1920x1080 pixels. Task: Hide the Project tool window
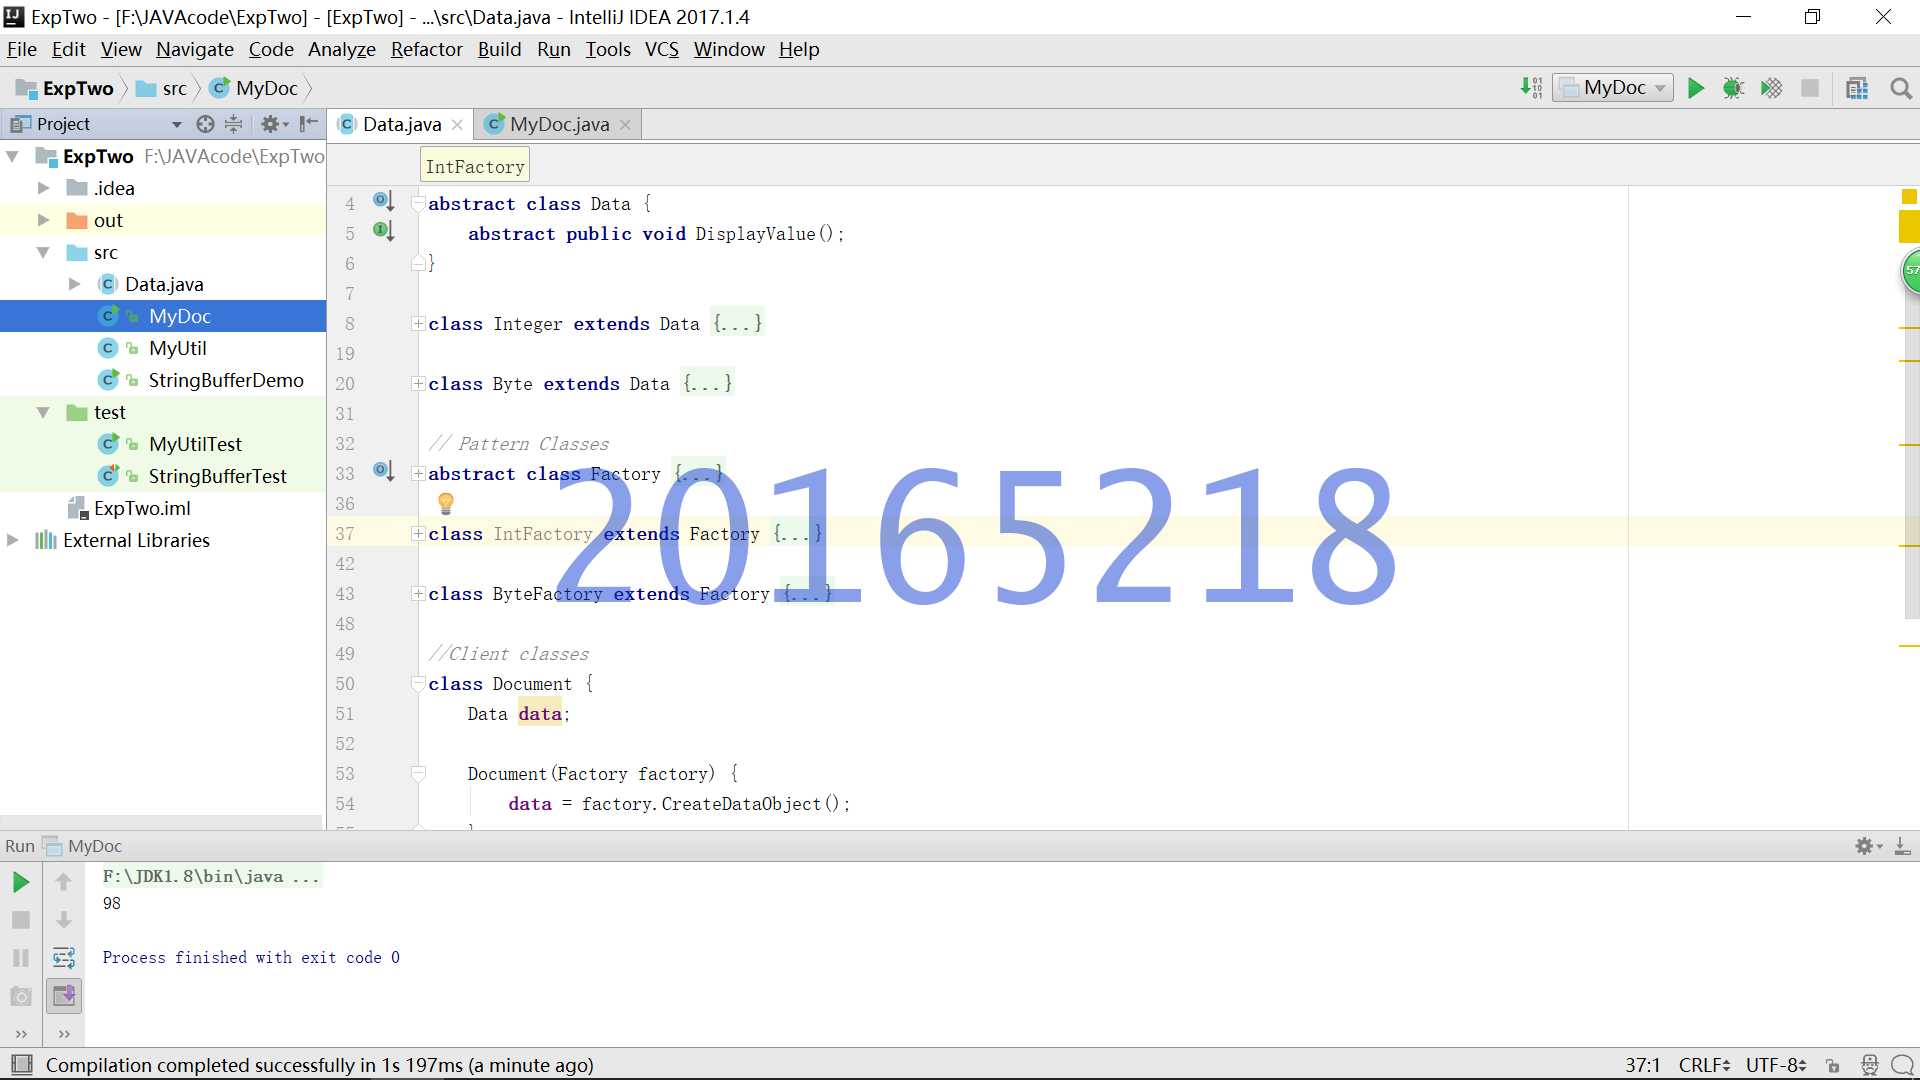point(309,124)
